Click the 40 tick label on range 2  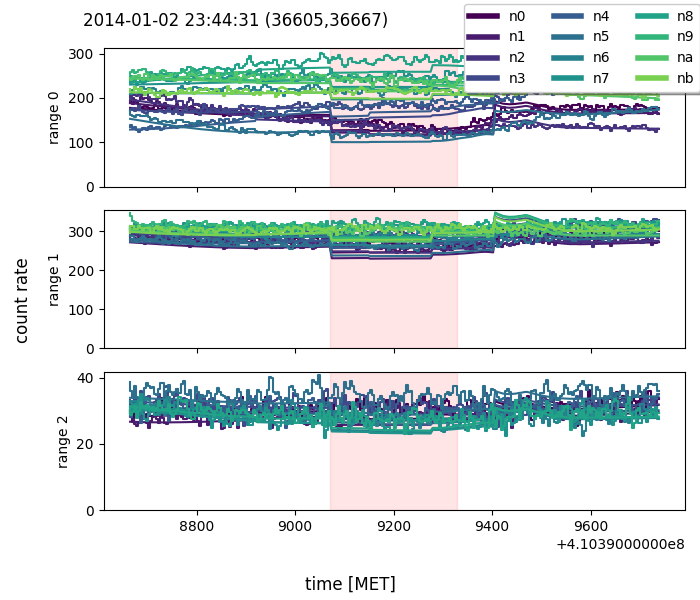[85, 378]
